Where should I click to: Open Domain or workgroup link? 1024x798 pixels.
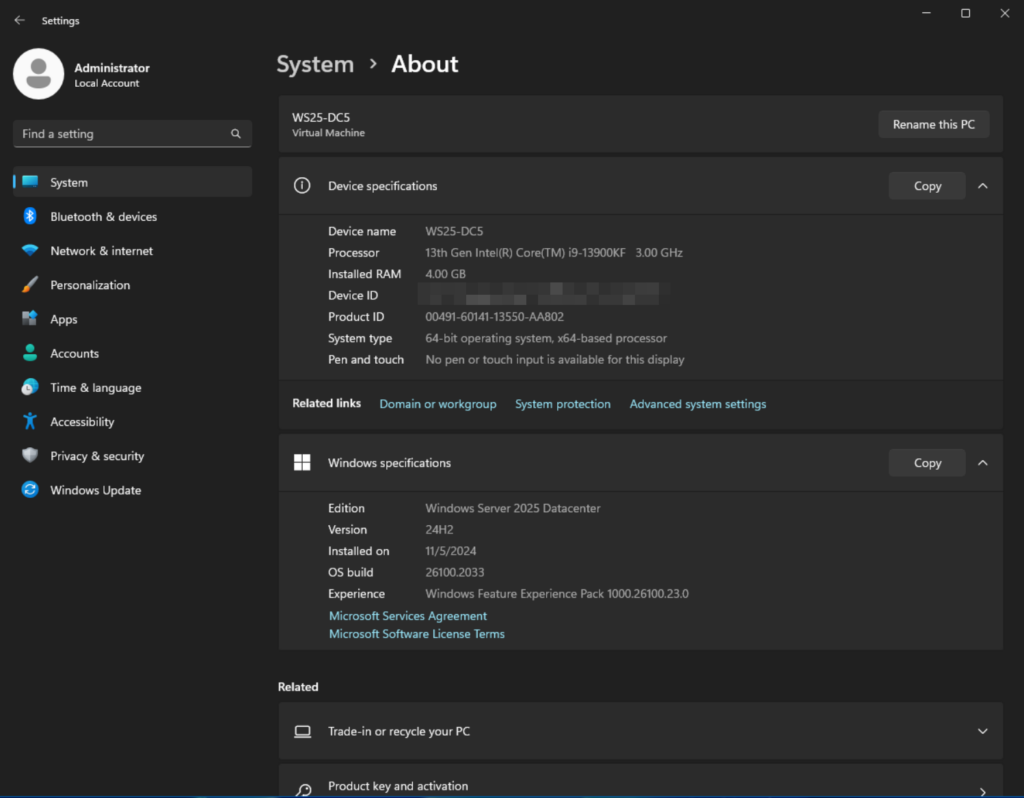(438, 404)
